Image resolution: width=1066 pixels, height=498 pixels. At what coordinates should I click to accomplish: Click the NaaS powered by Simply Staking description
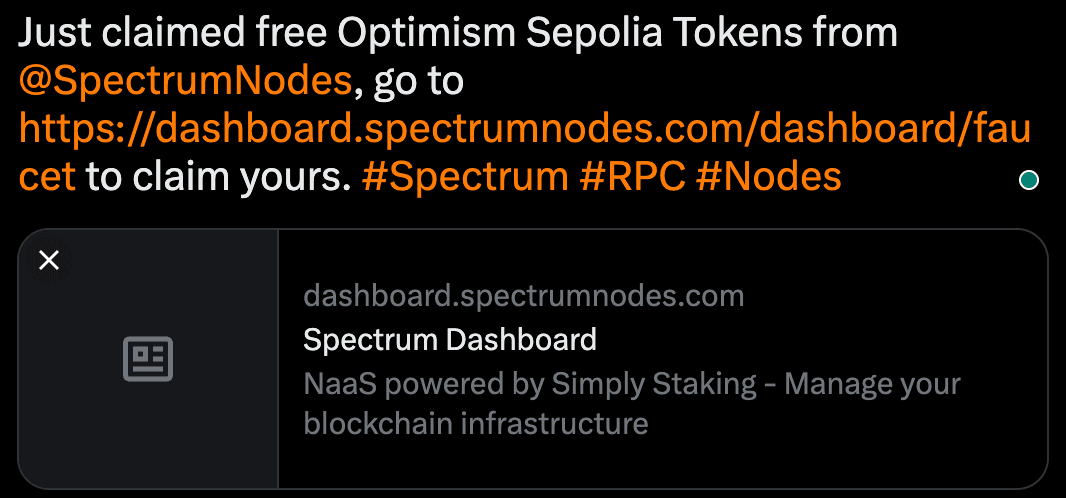point(631,383)
